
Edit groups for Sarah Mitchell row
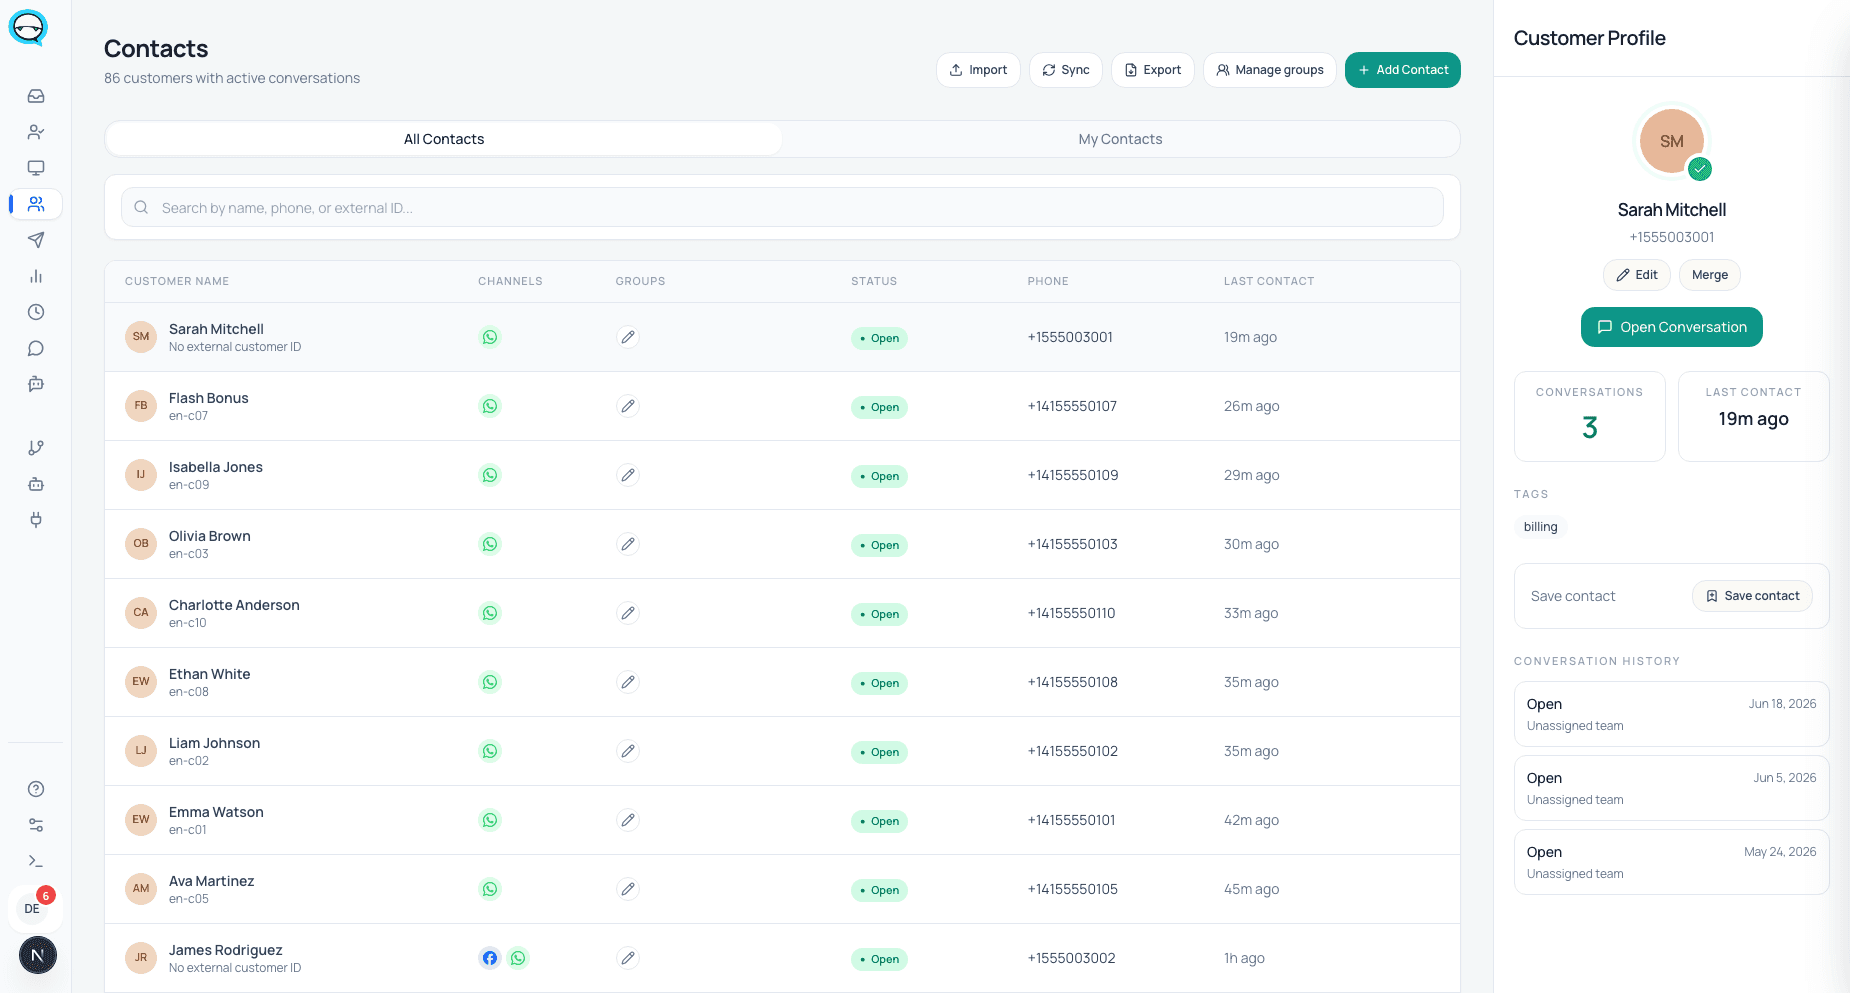click(628, 337)
